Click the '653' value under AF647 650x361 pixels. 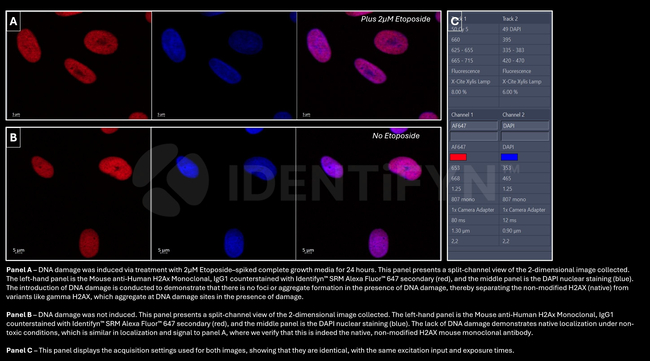coord(456,168)
